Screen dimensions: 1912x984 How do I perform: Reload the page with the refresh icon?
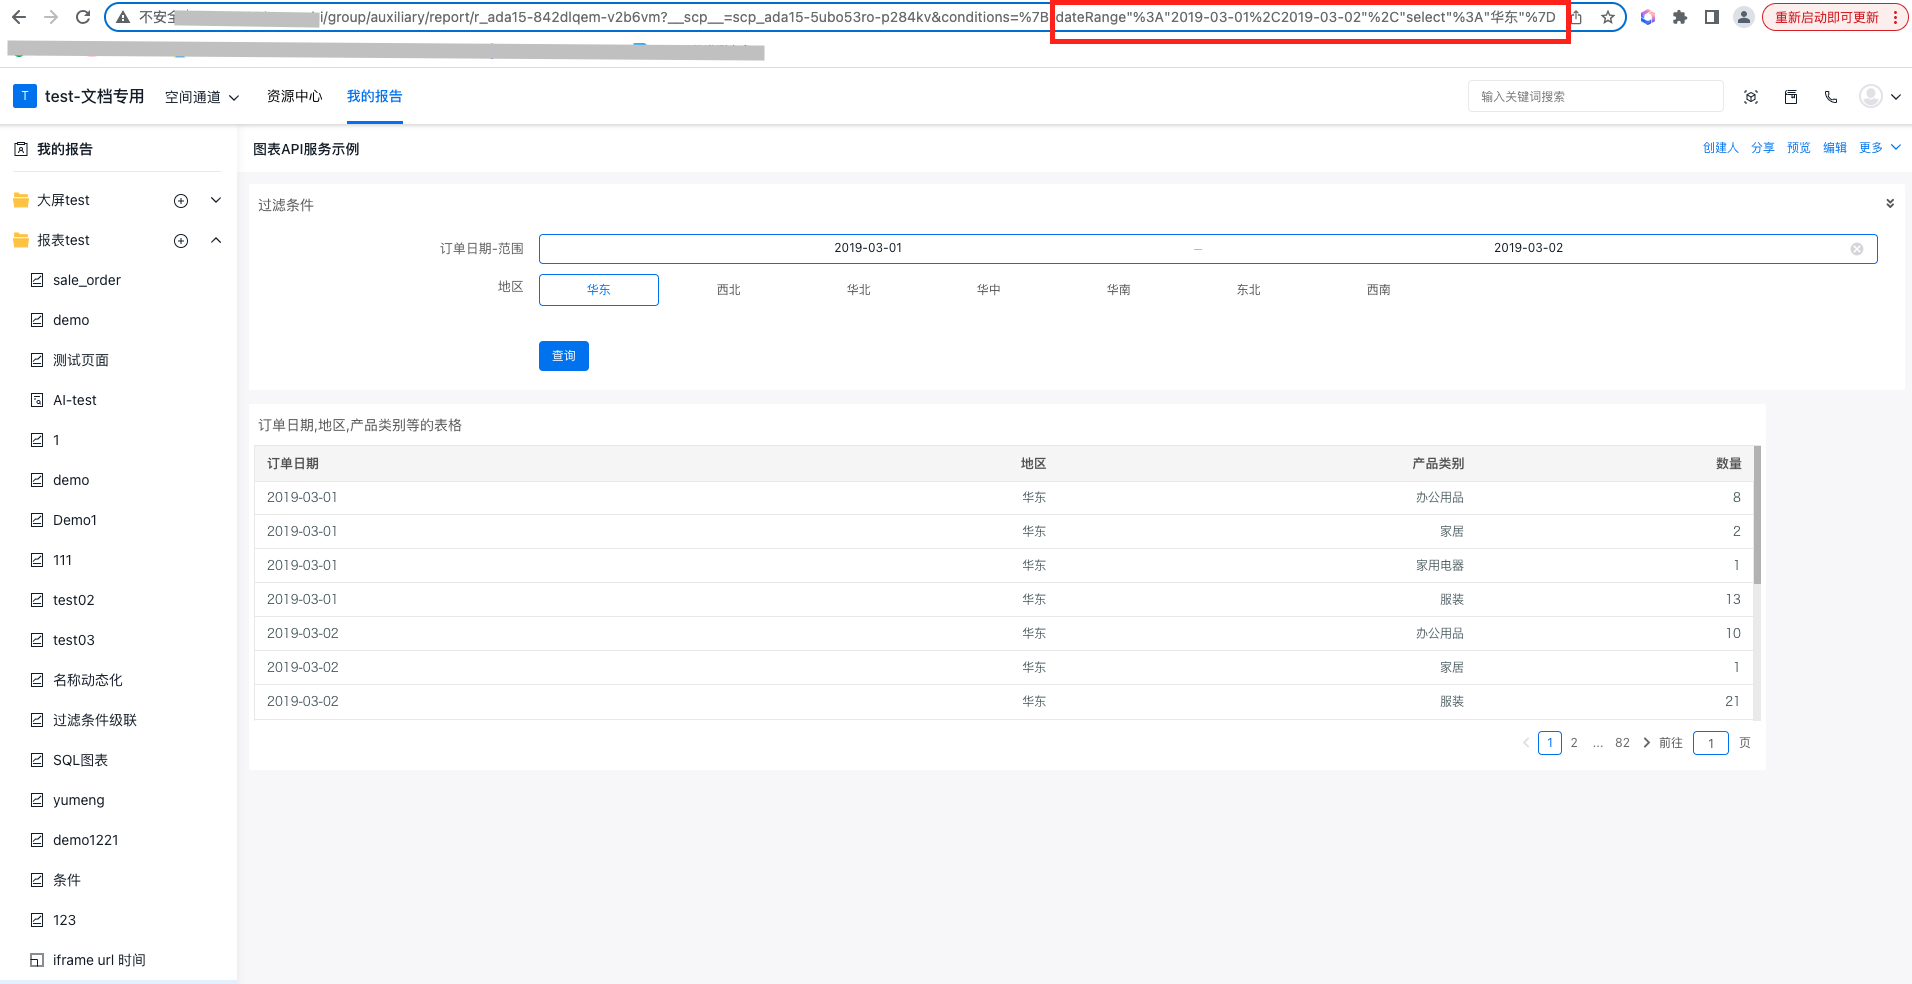[83, 17]
